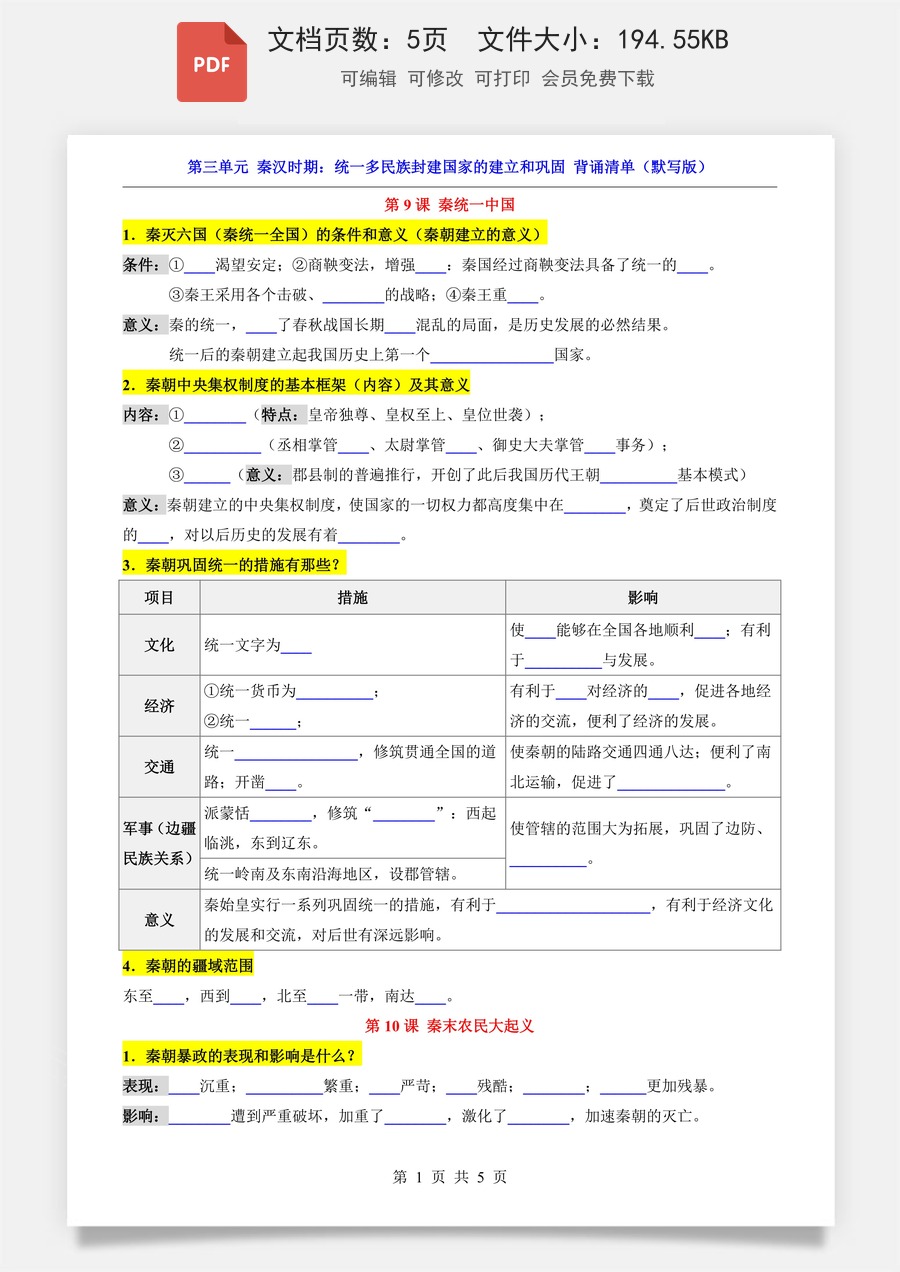
Task: Click heading '1. 秦朝暴政的表现和影响是什么?'
Action: [x=241, y=1056]
